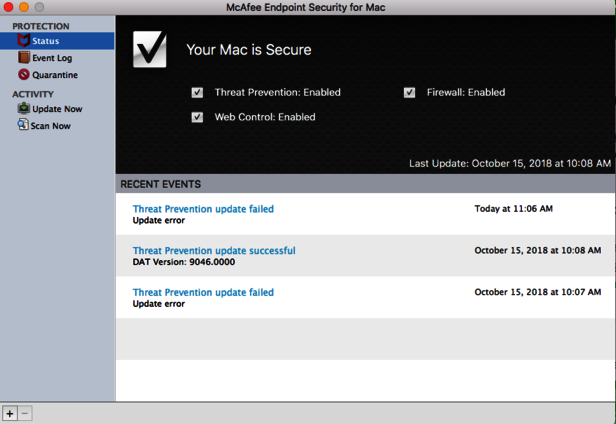The image size is (616, 424).
Task: Toggle the Web Control Enabled checkbox
Action: point(198,117)
